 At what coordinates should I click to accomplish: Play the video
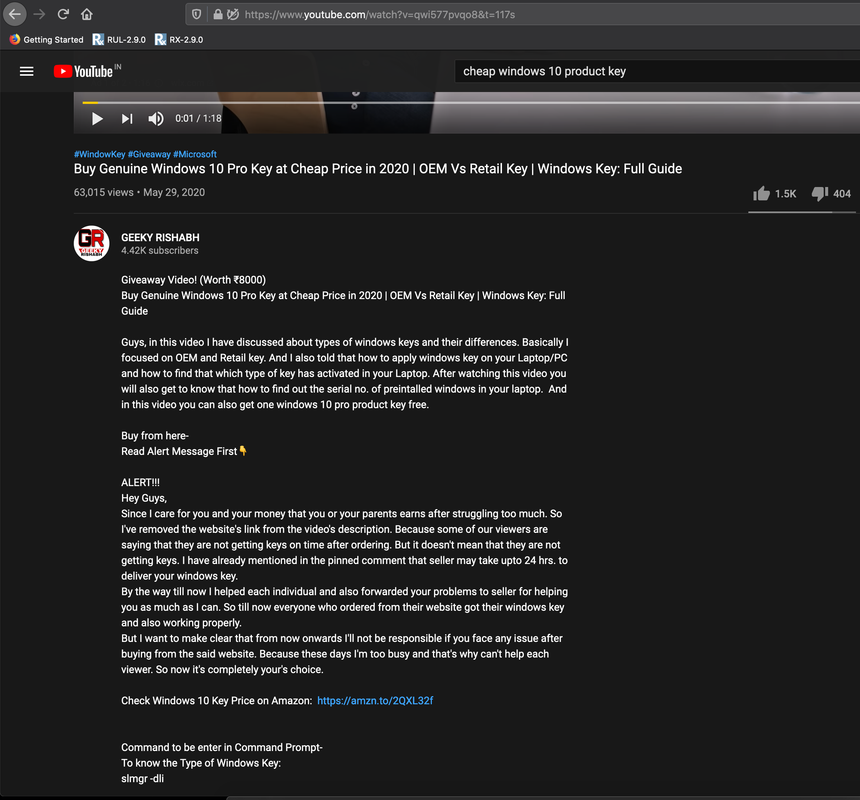97,118
